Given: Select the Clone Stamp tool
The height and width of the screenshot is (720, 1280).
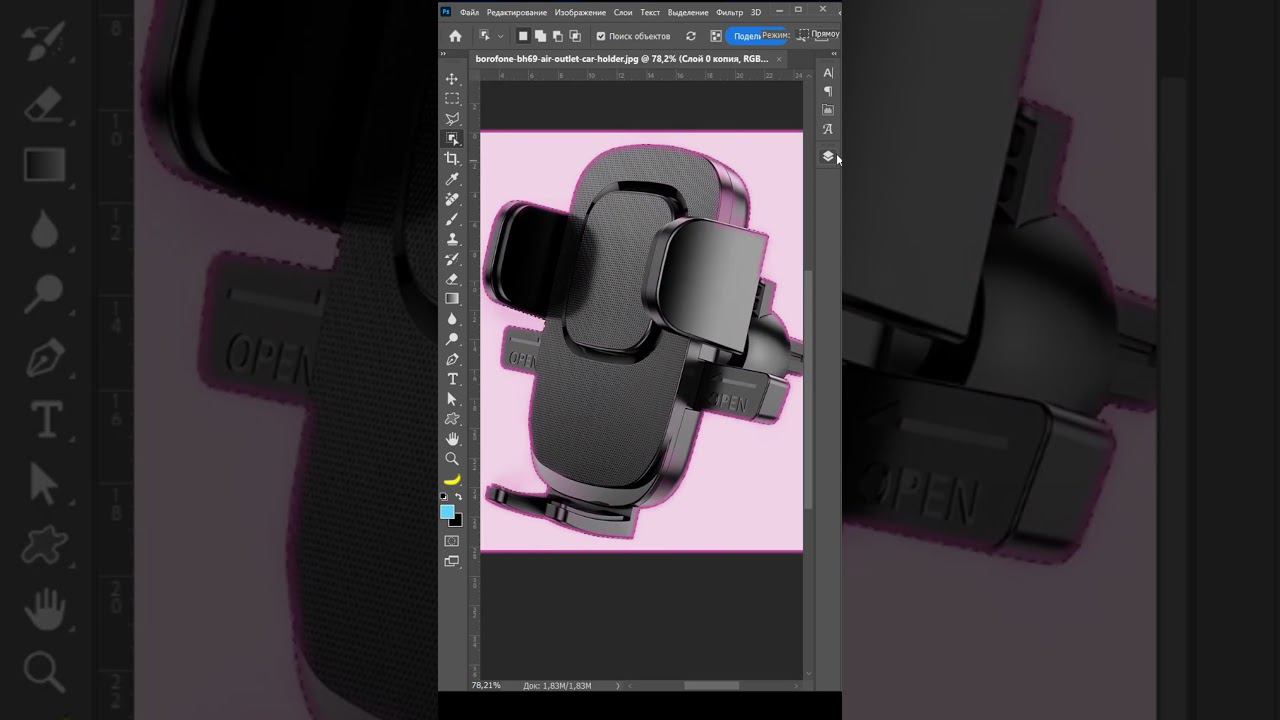Looking at the screenshot, I should click(x=452, y=239).
